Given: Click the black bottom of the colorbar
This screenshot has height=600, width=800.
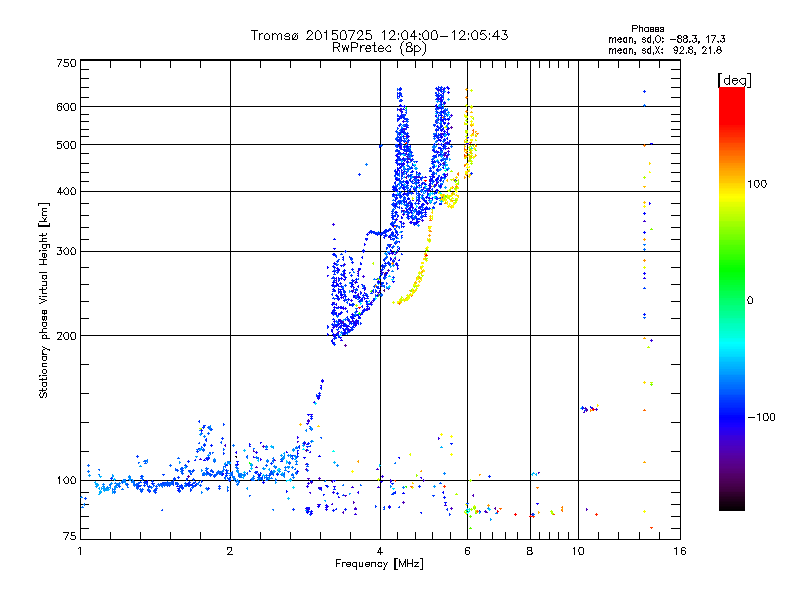Looking at the screenshot, I should pyautogui.click(x=732, y=503).
